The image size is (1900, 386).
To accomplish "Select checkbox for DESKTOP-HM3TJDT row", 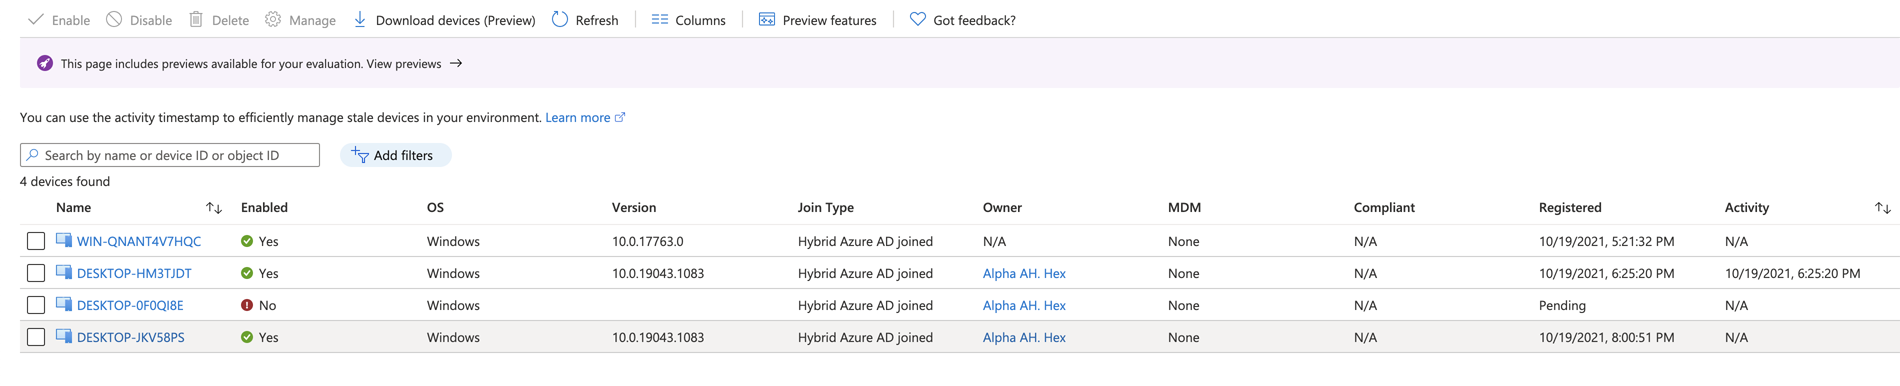I will [36, 273].
